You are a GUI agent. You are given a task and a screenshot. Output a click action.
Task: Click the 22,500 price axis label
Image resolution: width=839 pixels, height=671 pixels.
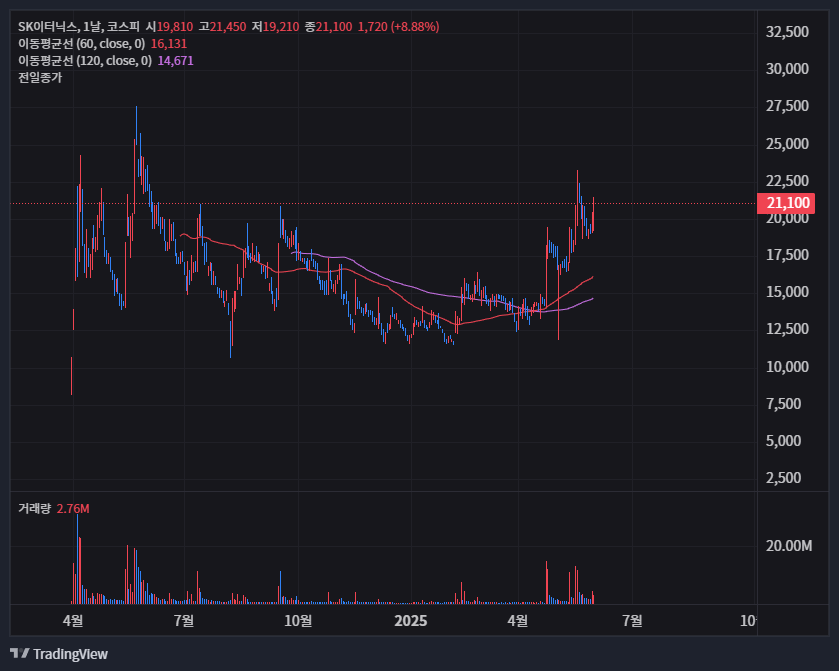tap(787, 181)
